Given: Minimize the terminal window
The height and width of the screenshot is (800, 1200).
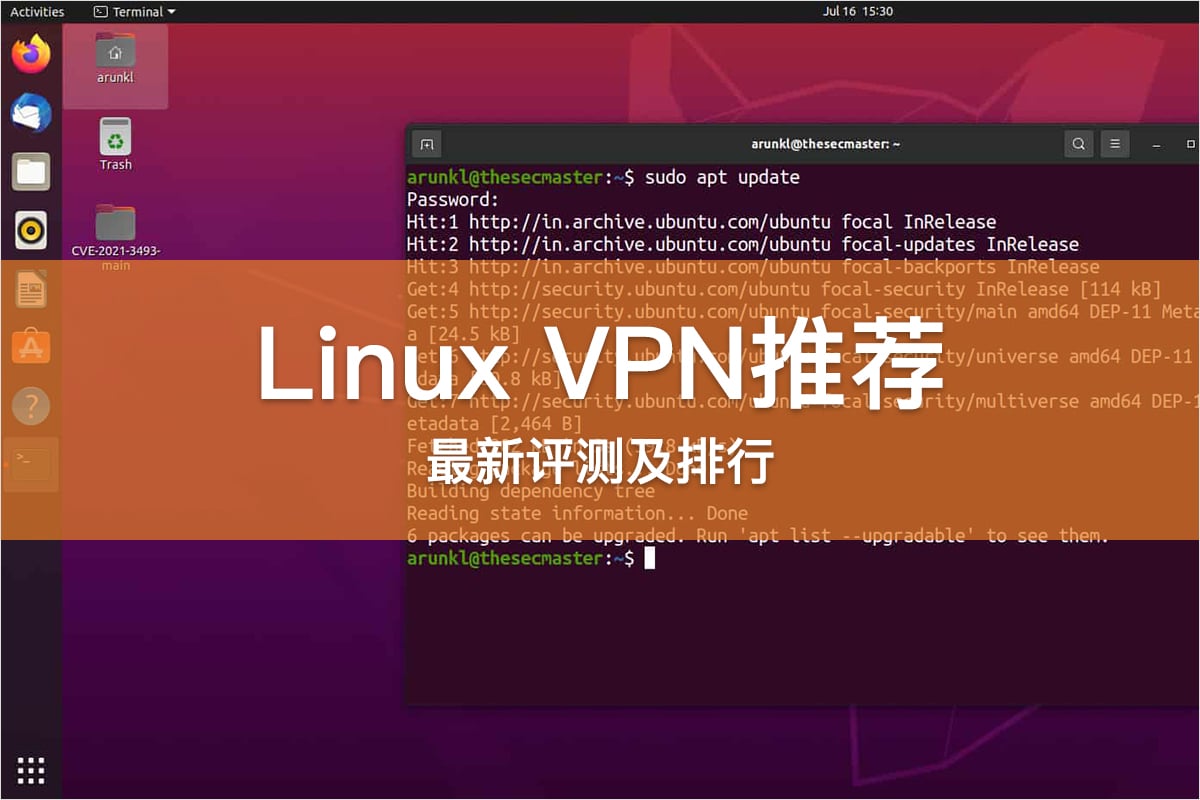Looking at the screenshot, I should coord(1157,144).
